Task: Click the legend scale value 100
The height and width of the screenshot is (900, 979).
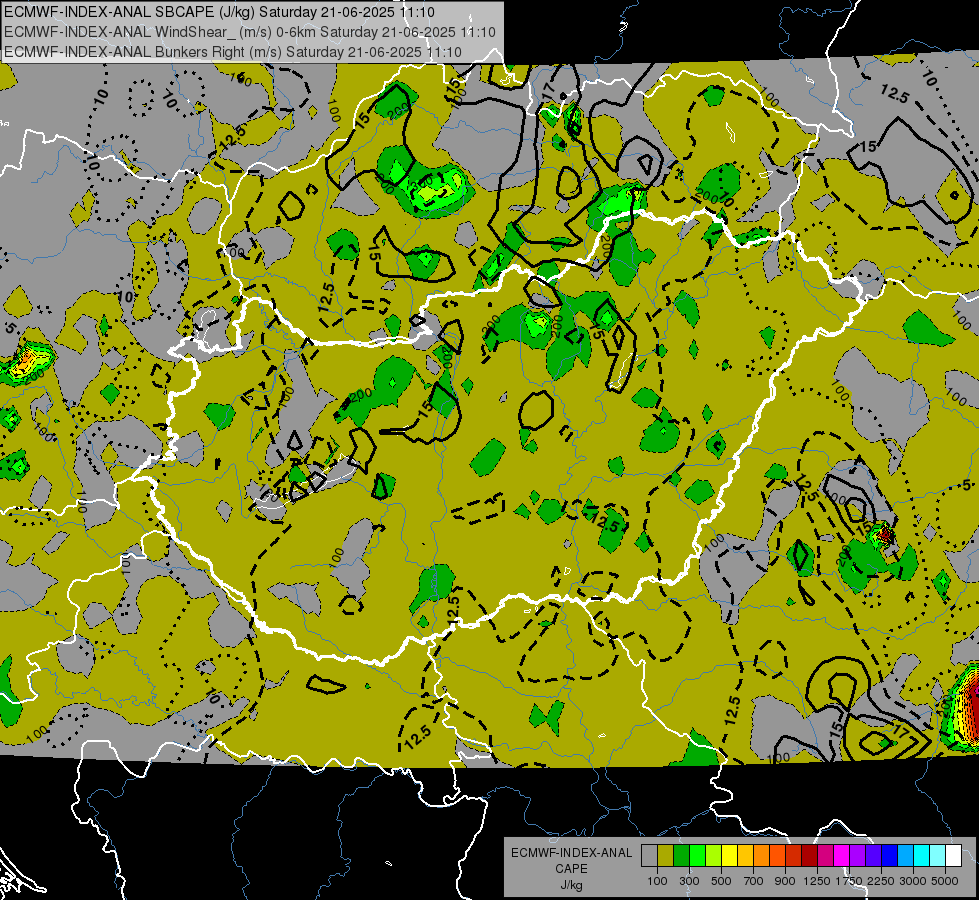Action: (657, 881)
